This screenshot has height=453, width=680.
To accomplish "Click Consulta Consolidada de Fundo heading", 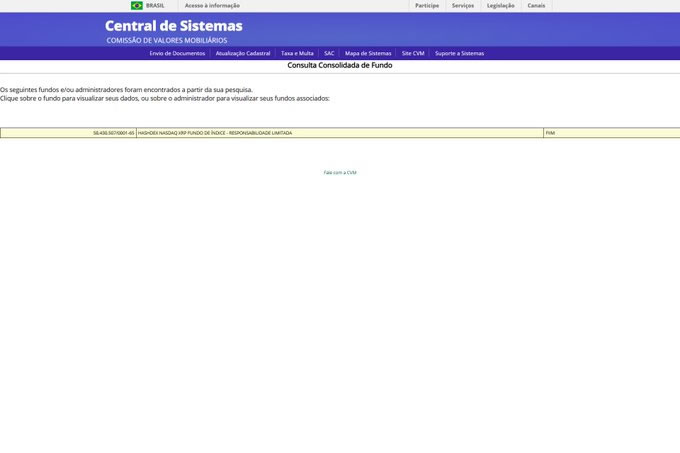I will 340,65.
